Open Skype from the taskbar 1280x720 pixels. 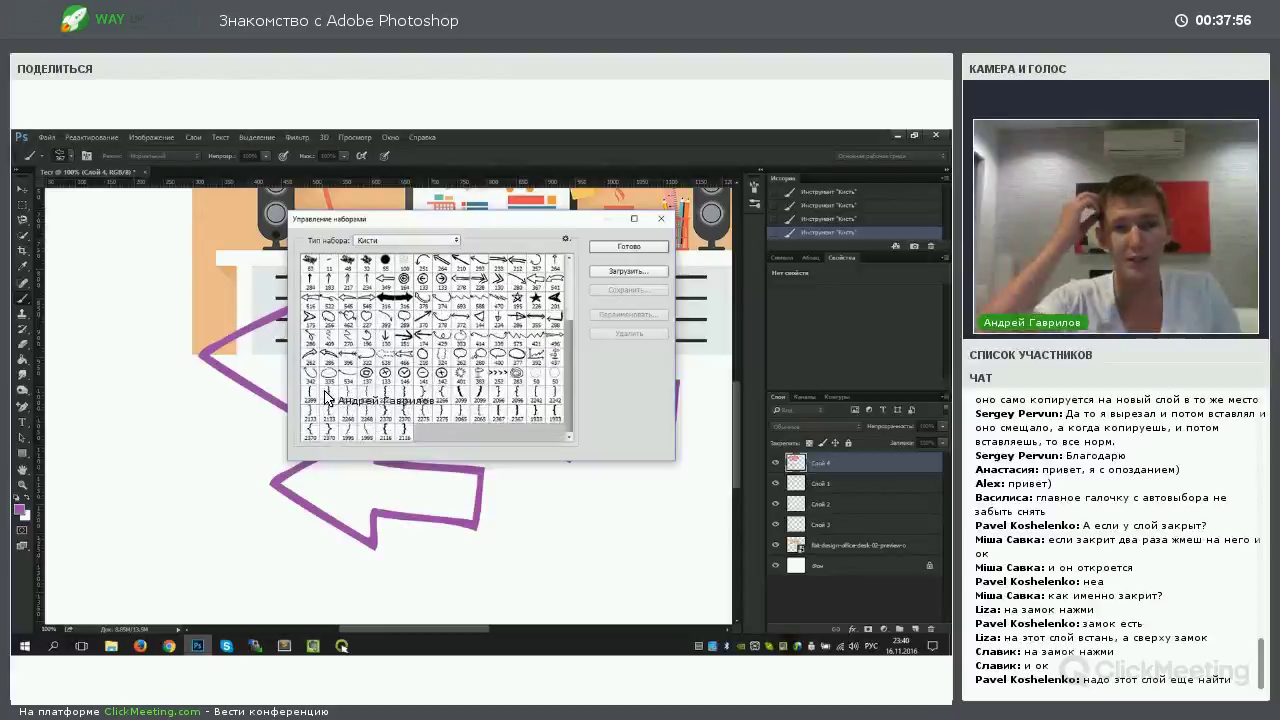pos(227,646)
